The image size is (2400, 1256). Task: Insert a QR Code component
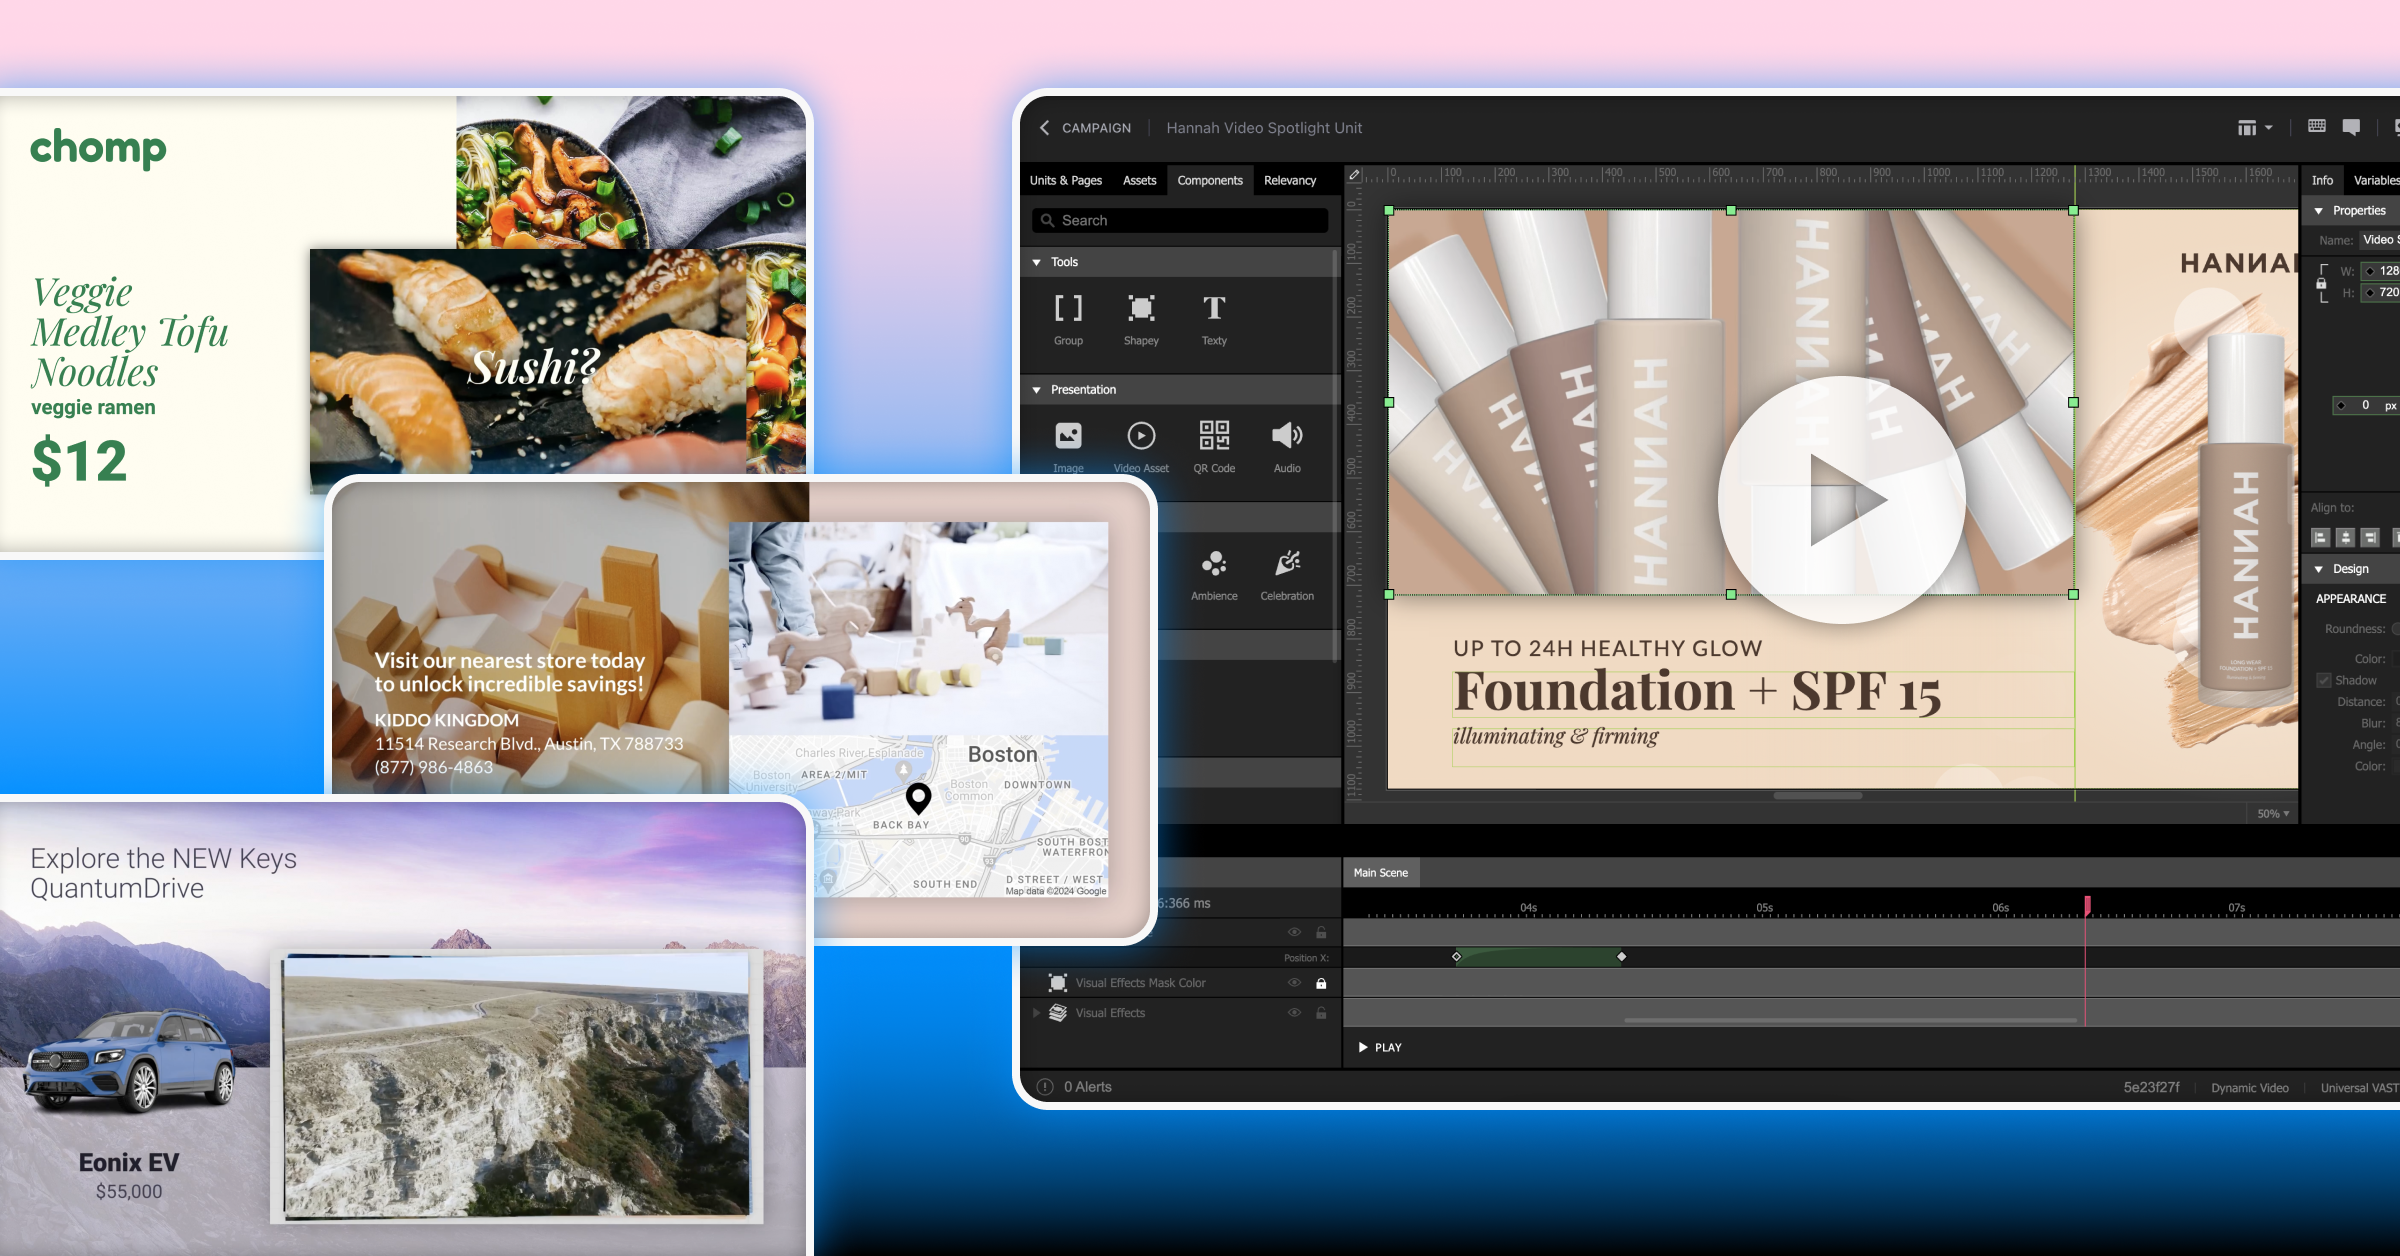click(1214, 436)
